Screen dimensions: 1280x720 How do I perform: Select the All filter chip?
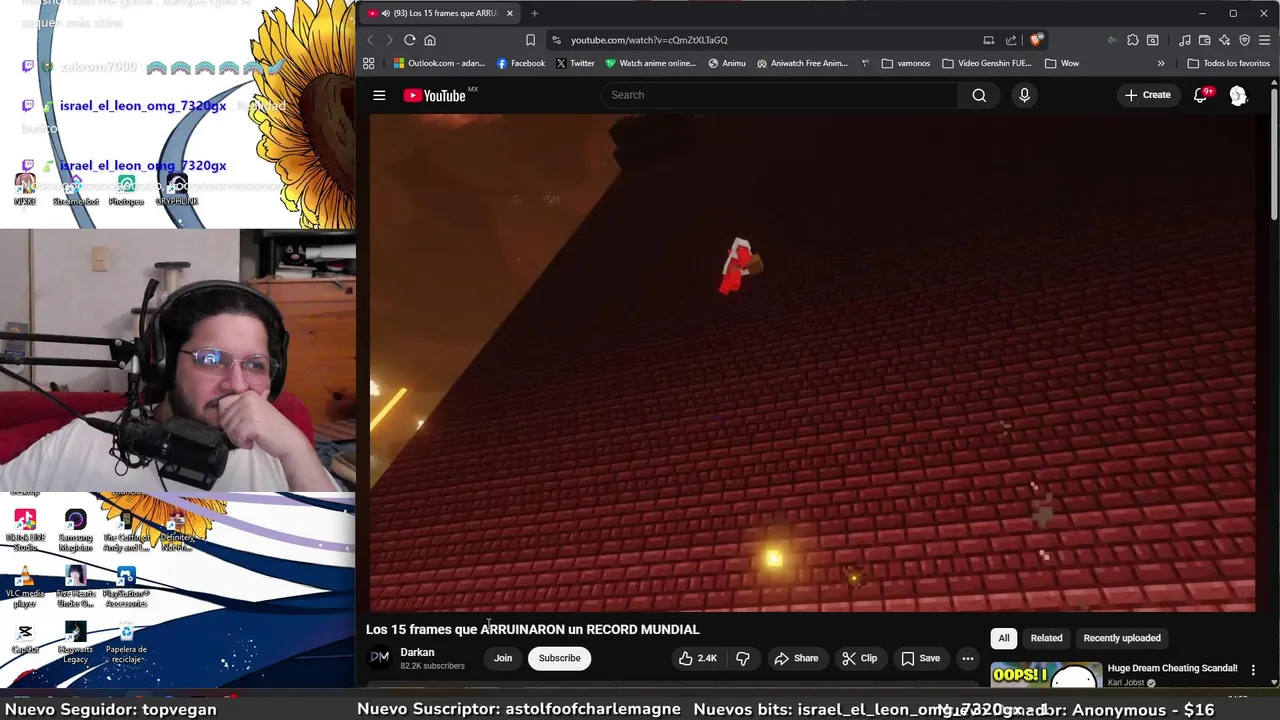tap(1004, 638)
